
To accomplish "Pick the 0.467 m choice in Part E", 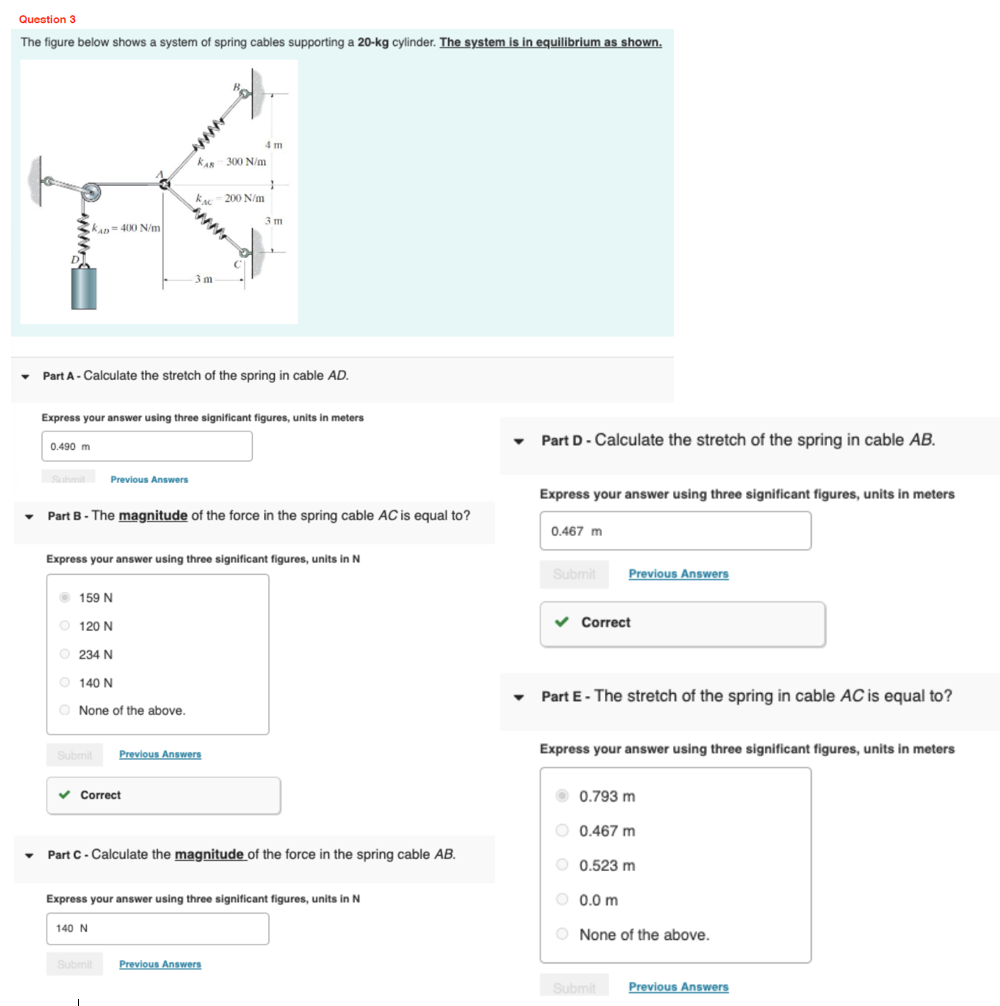I will [x=563, y=830].
